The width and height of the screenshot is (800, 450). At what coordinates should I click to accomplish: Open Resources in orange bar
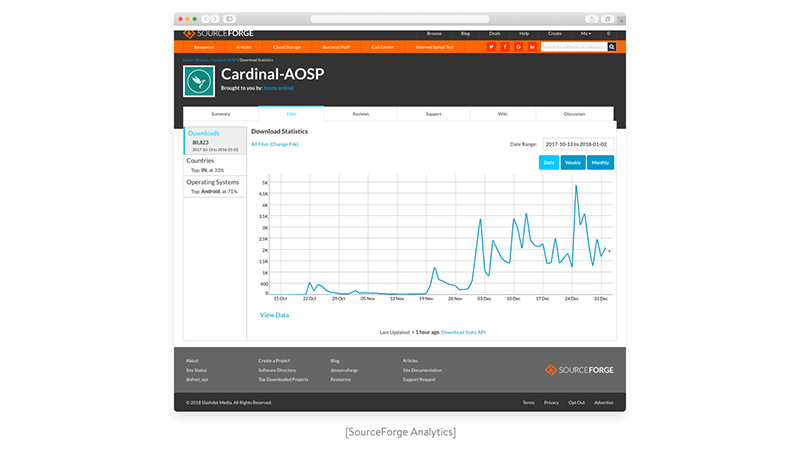pos(204,47)
